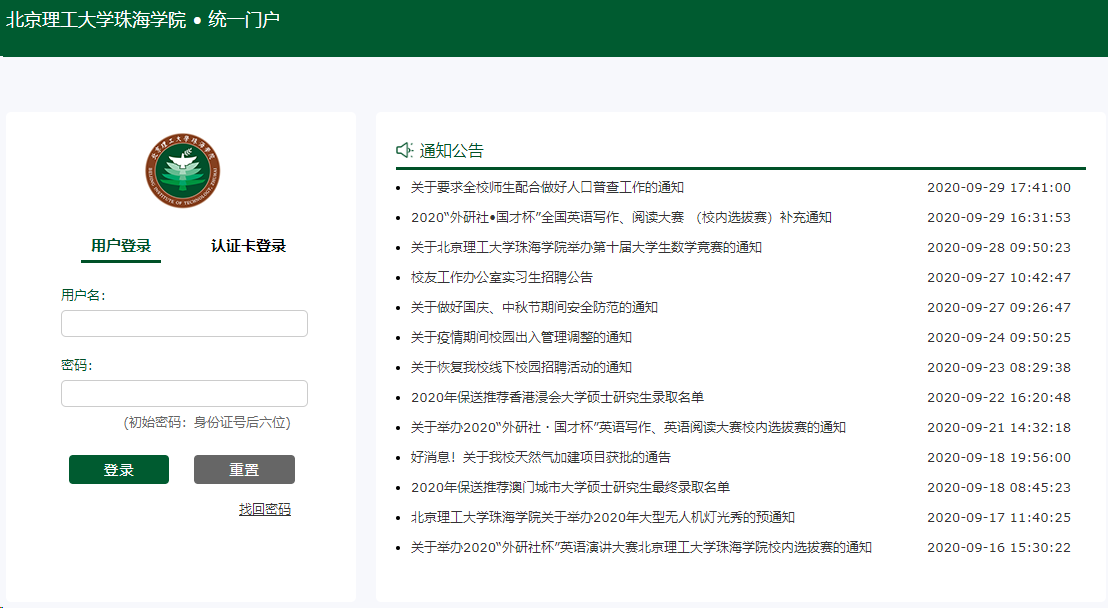The image size is (1108, 608).
Task: Click the 通知公告 speaker icon
Action: (404, 150)
